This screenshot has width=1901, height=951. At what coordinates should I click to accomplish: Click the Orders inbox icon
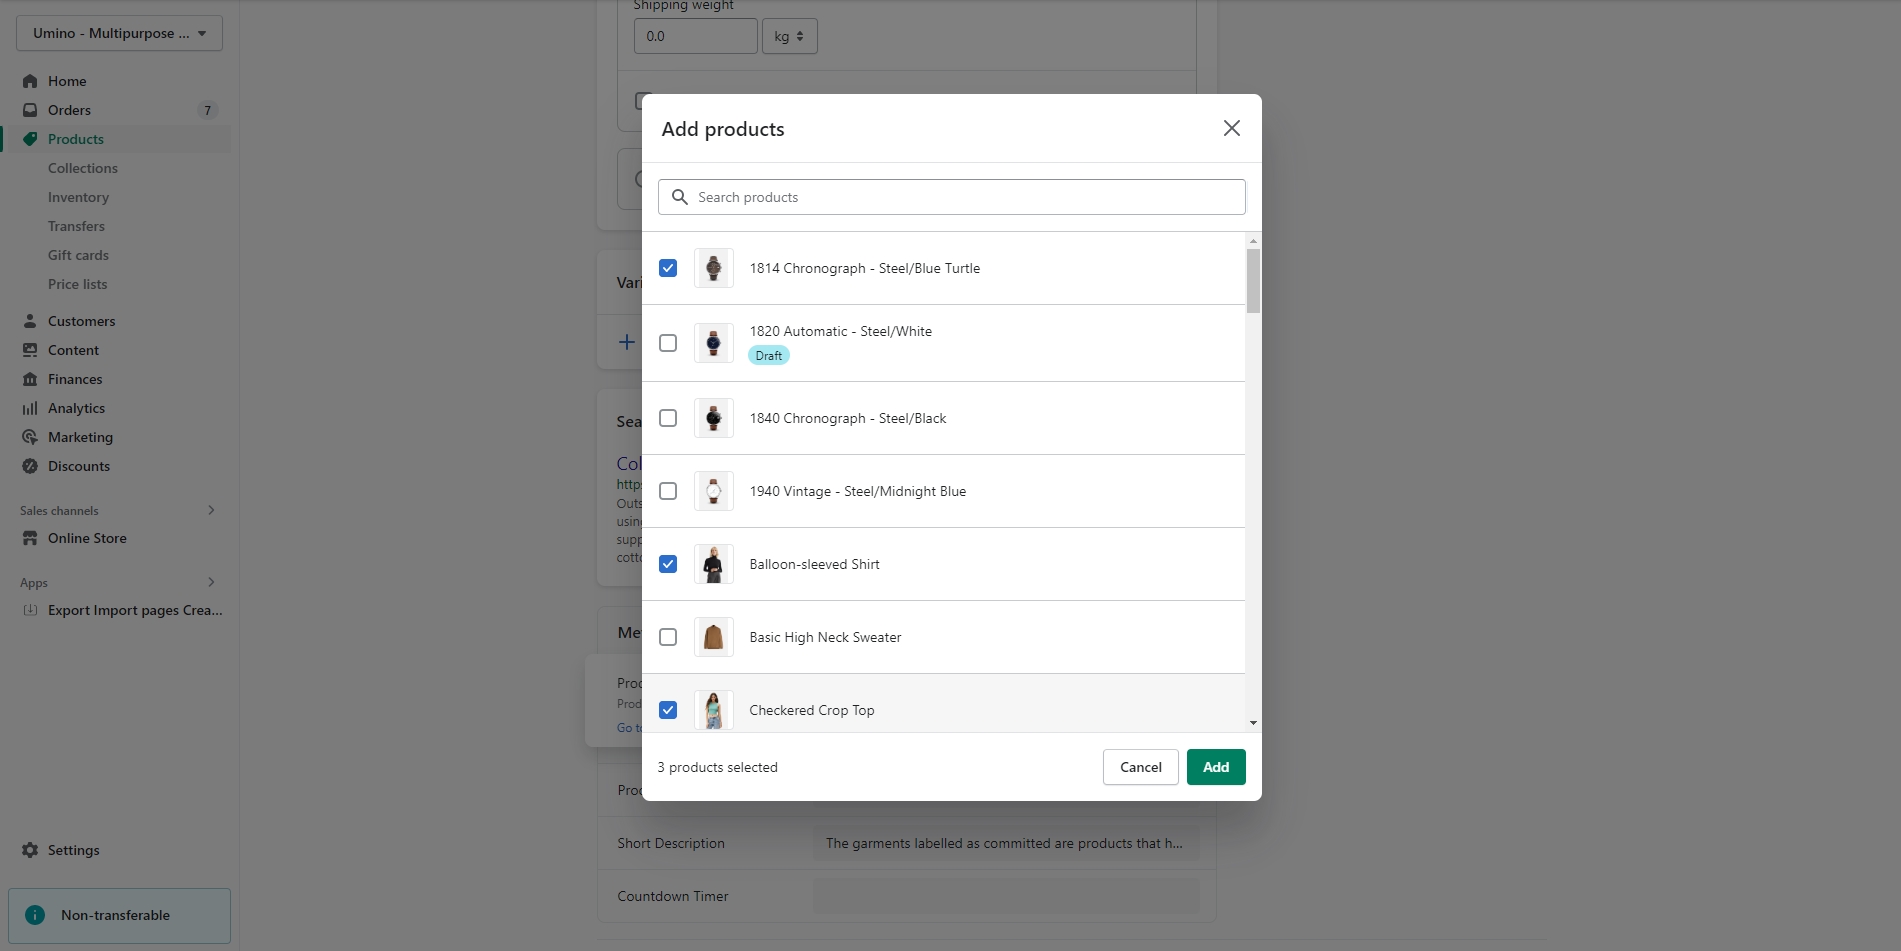coord(30,110)
